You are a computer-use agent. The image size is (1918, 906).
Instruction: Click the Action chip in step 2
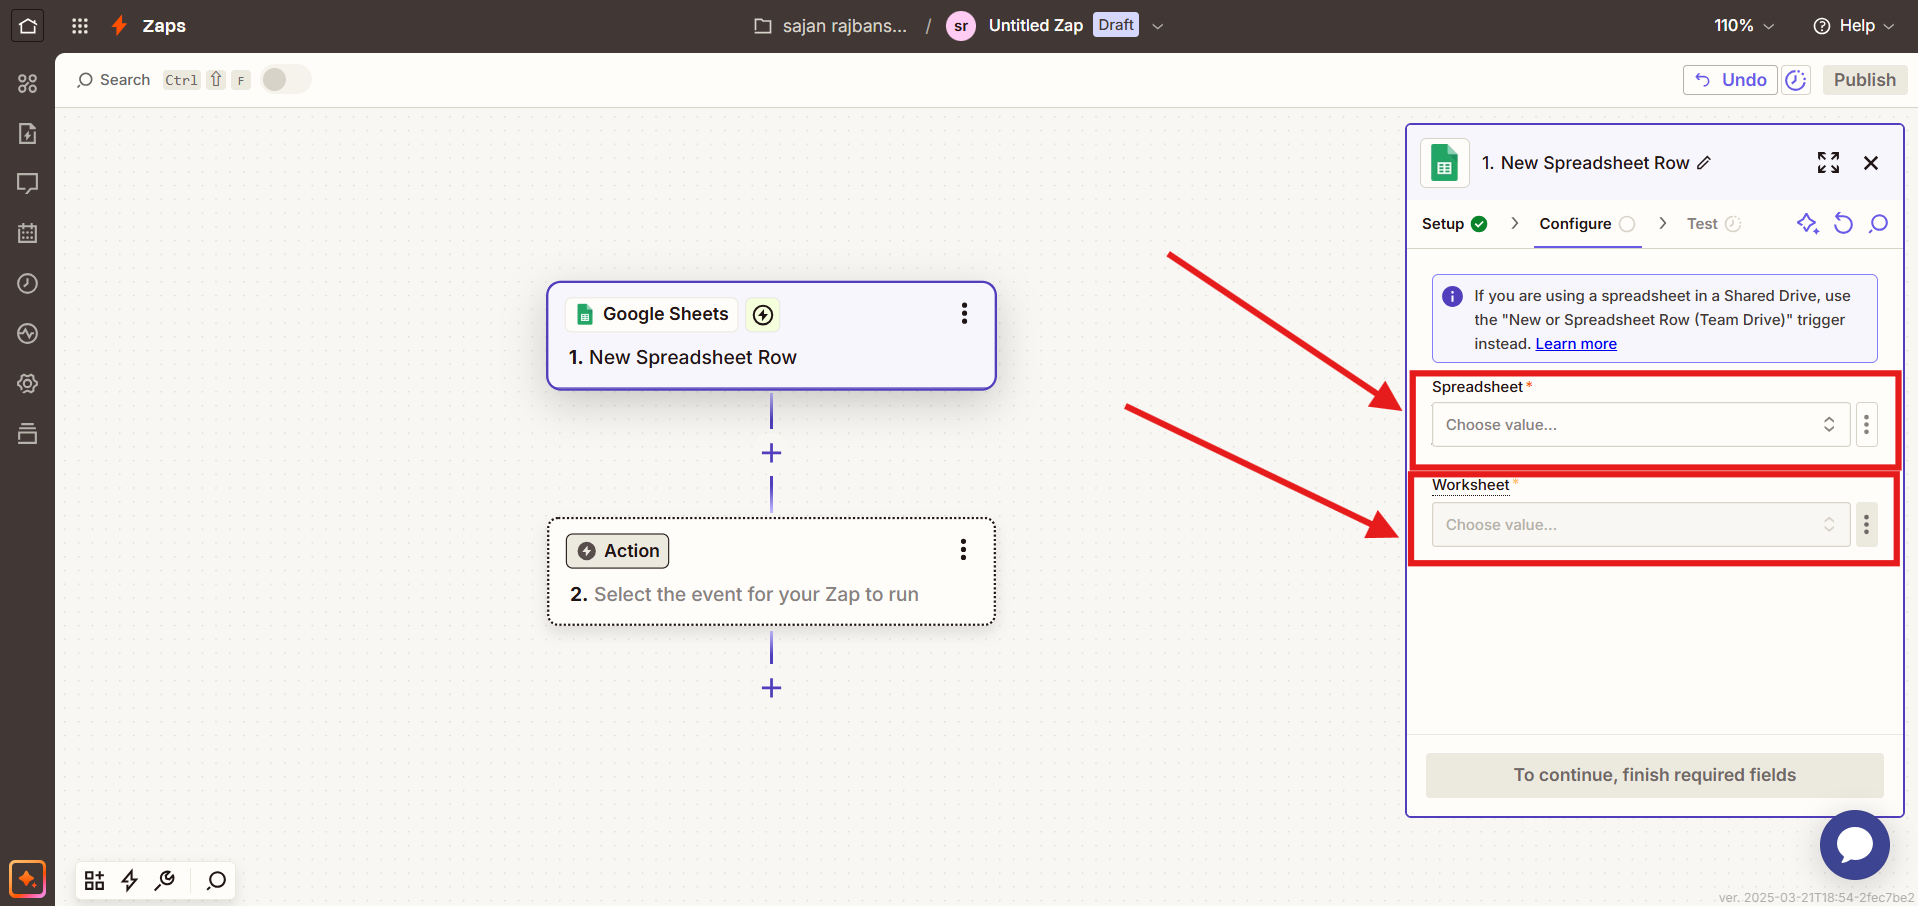click(x=618, y=551)
